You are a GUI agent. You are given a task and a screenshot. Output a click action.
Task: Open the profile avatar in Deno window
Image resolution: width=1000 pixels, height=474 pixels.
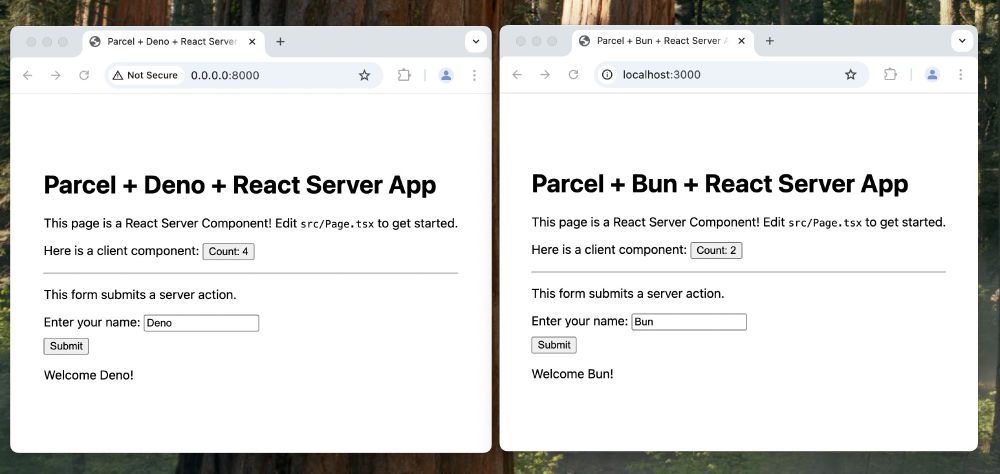pos(446,75)
